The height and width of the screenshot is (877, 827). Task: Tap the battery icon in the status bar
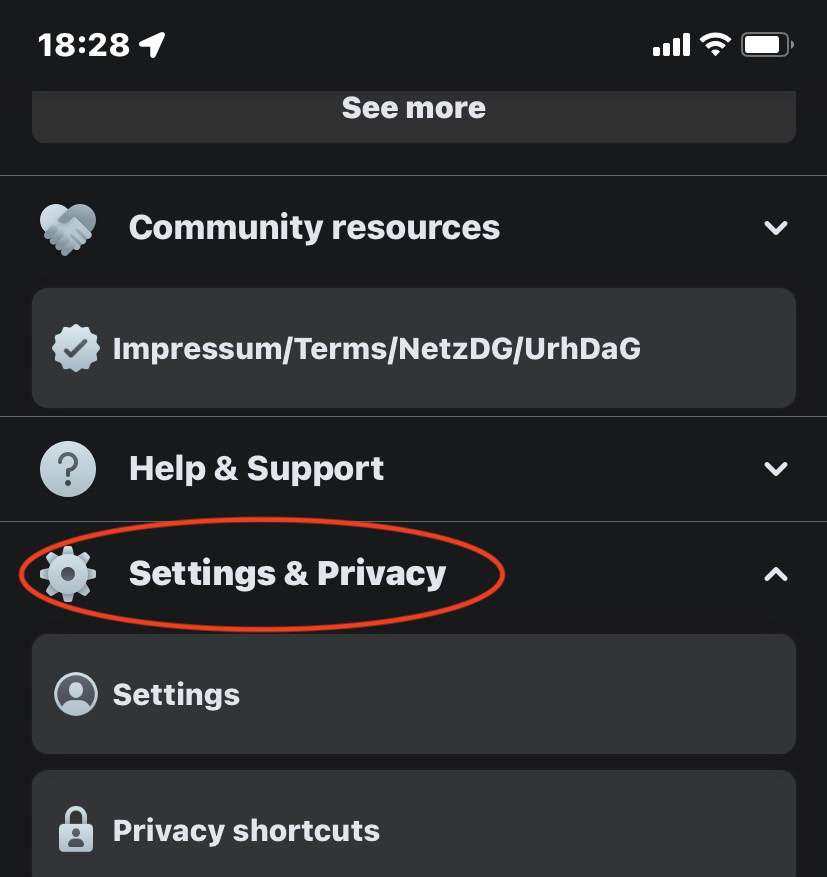[x=767, y=44]
